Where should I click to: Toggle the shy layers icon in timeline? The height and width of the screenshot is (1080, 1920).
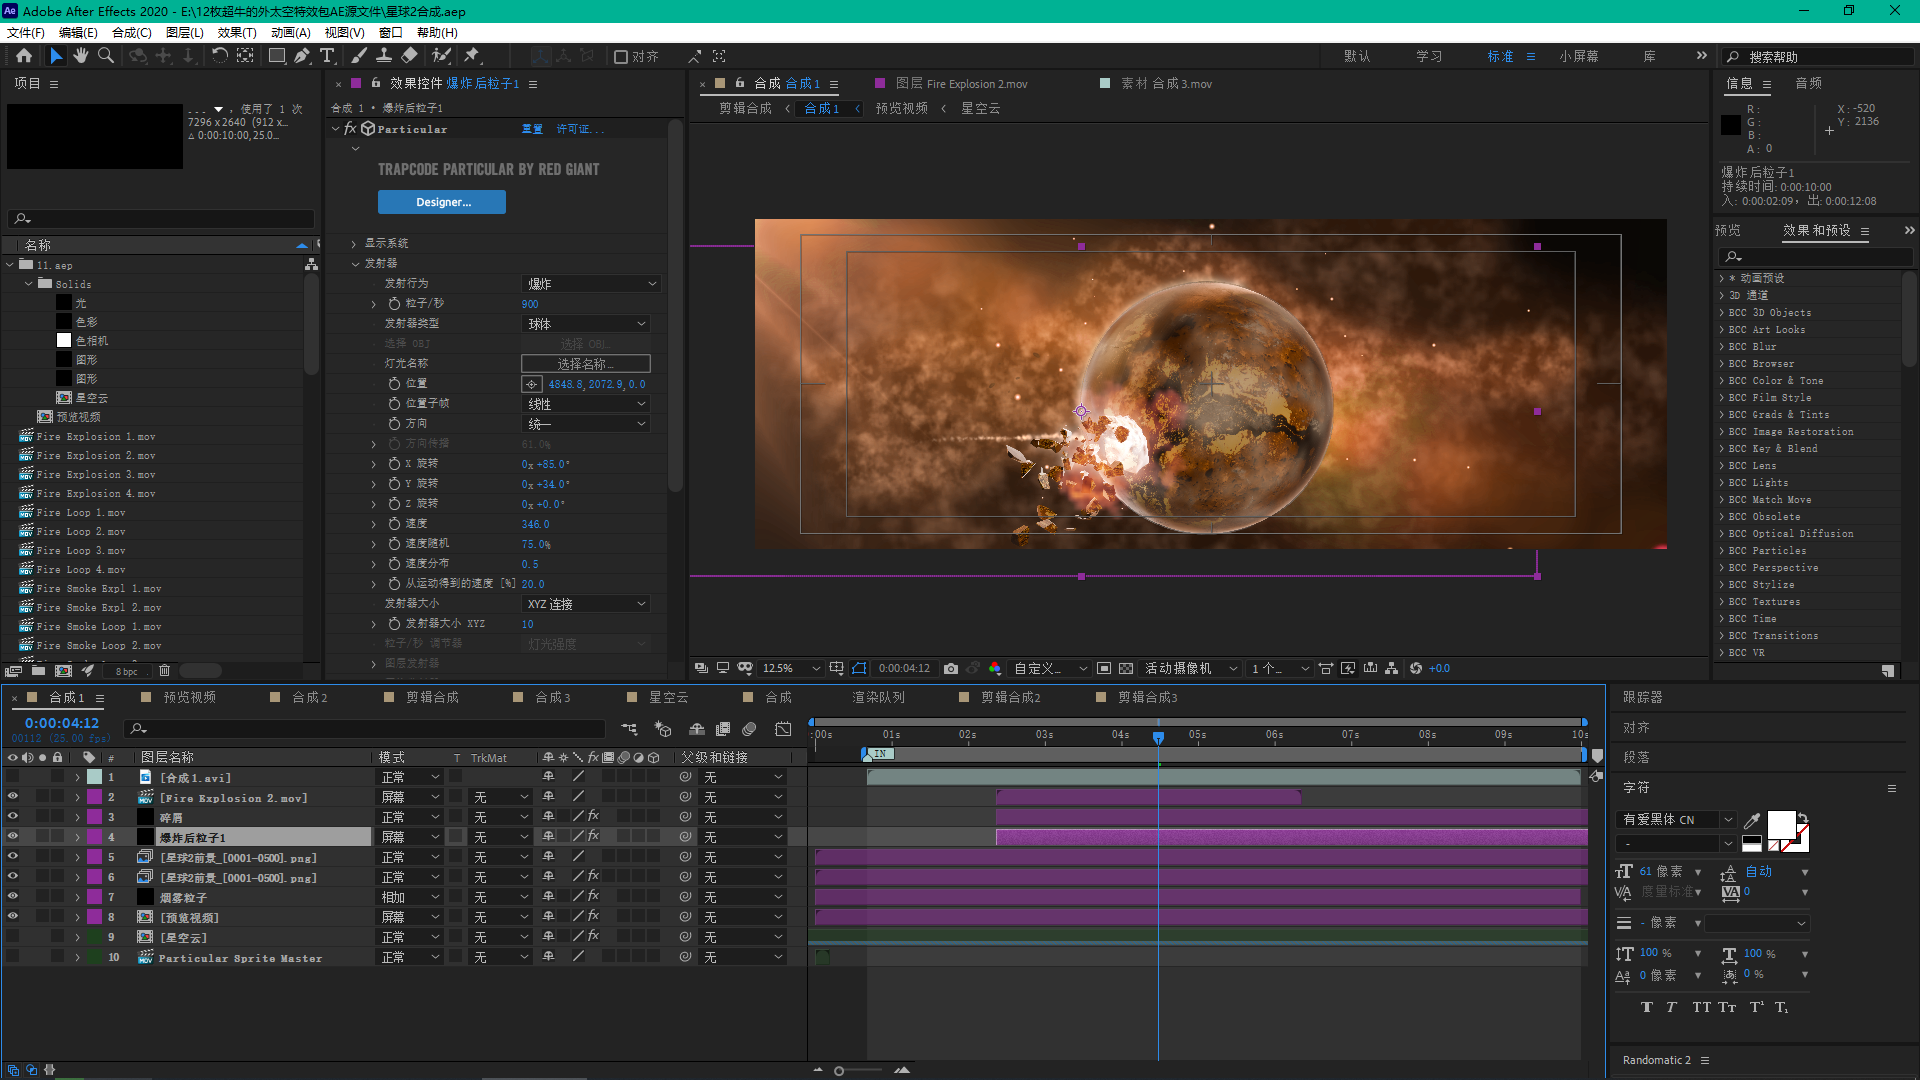pyautogui.click(x=697, y=729)
